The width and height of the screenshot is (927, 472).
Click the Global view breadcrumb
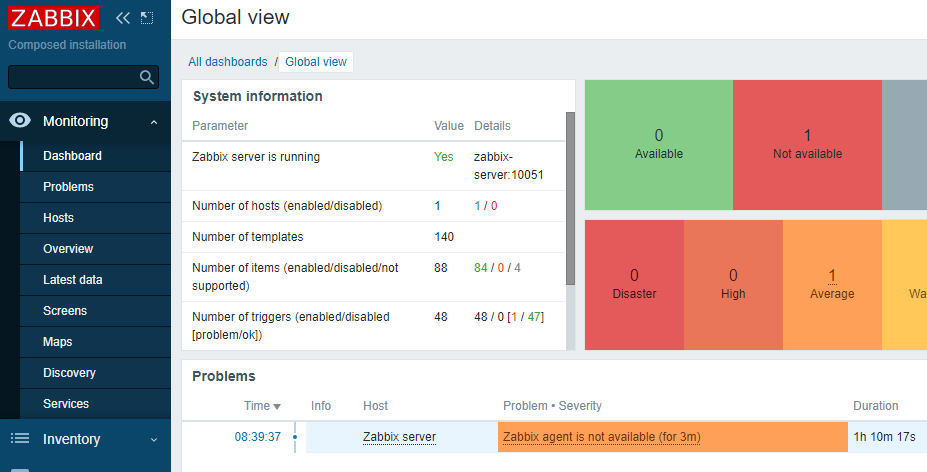coord(316,62)
